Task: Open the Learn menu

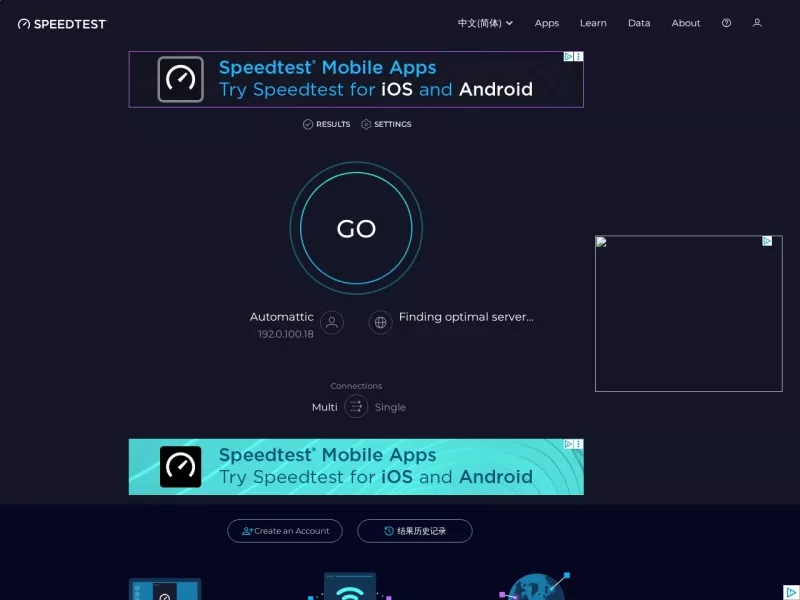Action: click(x=593, y=23)
